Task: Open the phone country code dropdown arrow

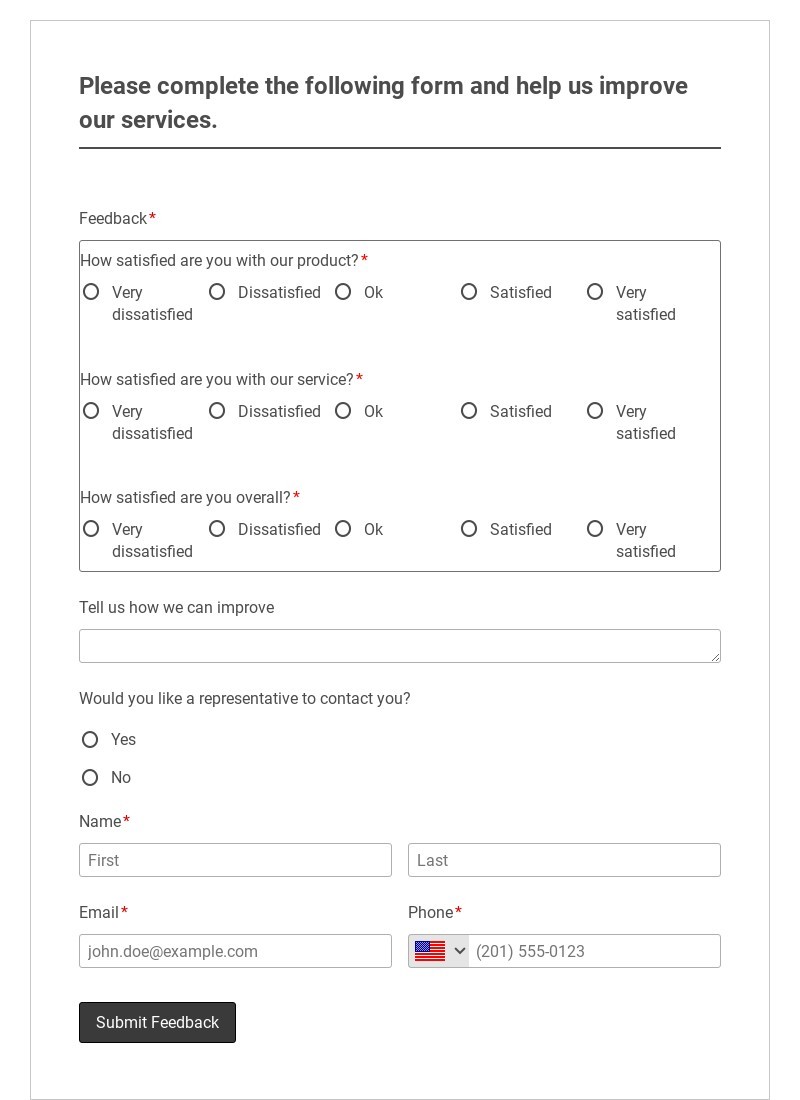Action: click(x=460, y=951)
